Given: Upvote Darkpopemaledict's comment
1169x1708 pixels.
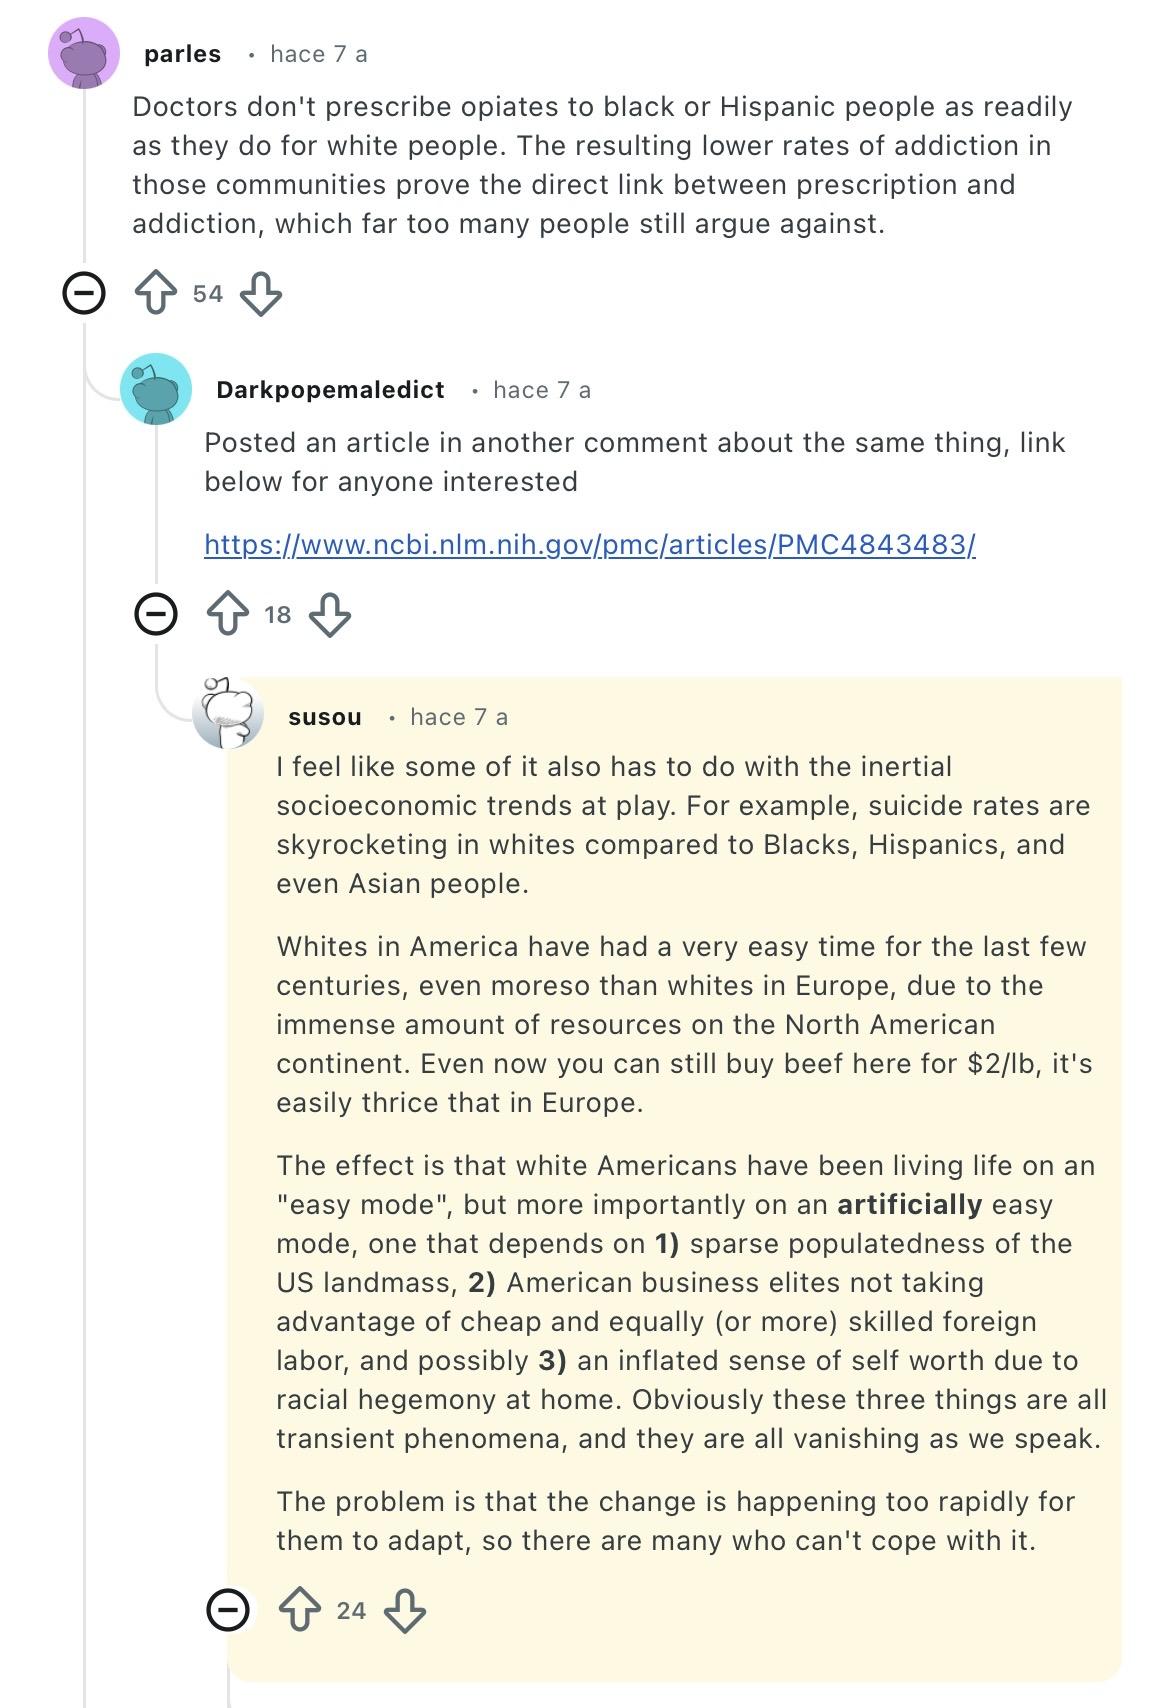Looking at the screenshot, I should click(x=227, y=614).
